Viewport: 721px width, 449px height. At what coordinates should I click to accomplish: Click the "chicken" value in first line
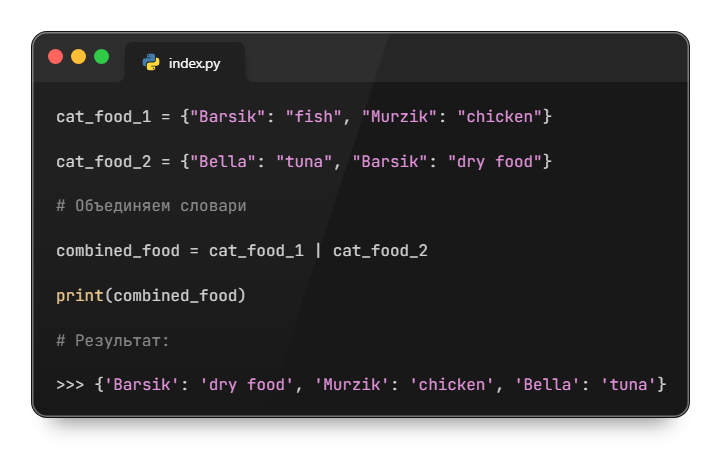pyautogui.click(x=499, y=117)
